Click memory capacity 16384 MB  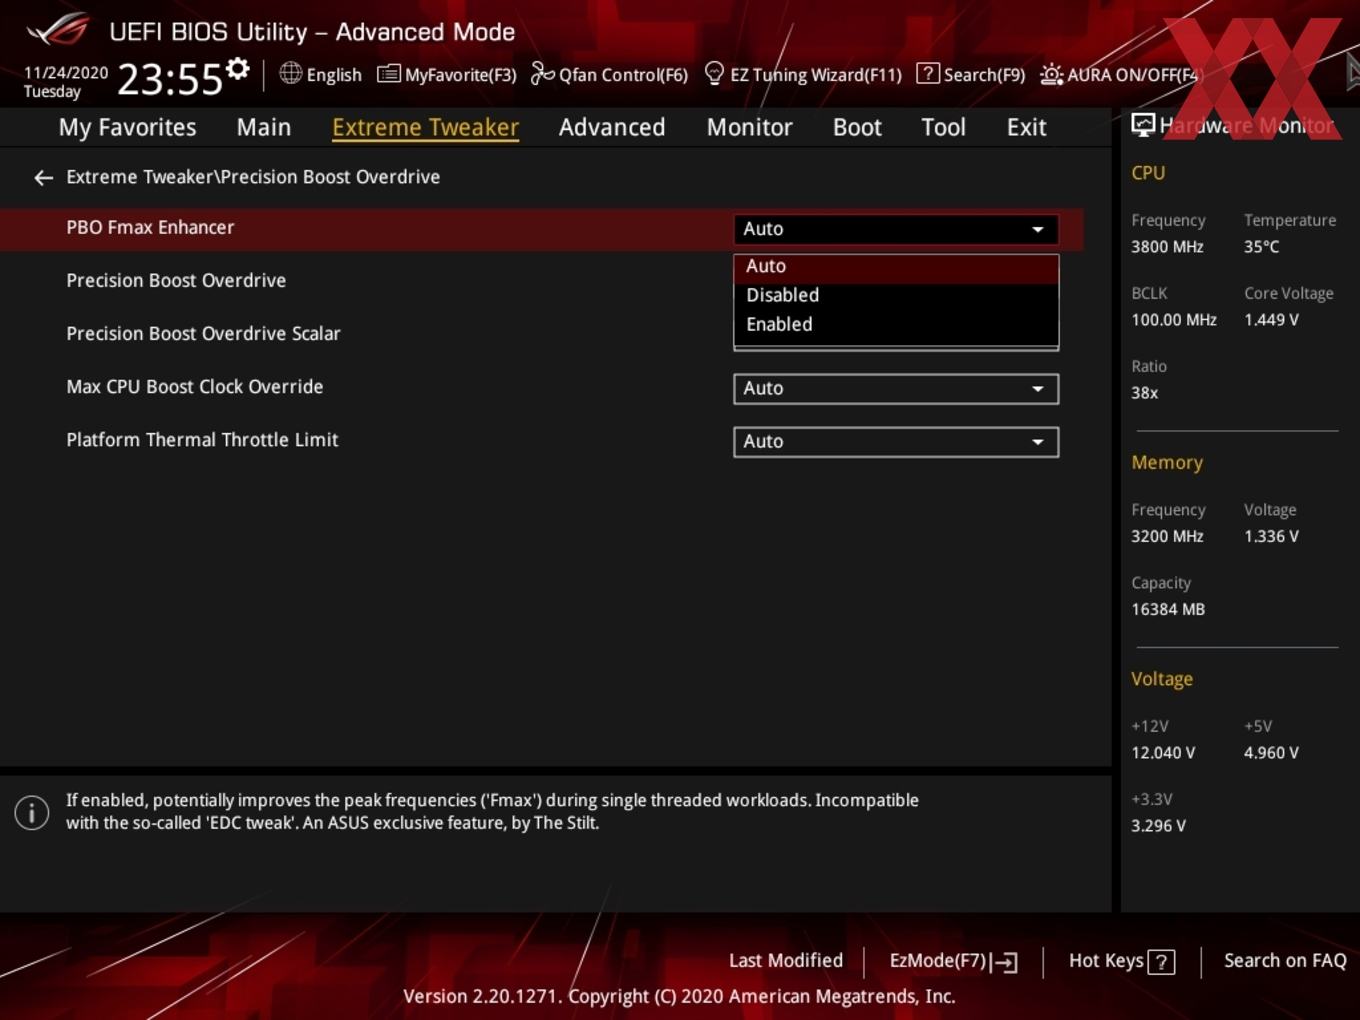[x=1168, y=609]
